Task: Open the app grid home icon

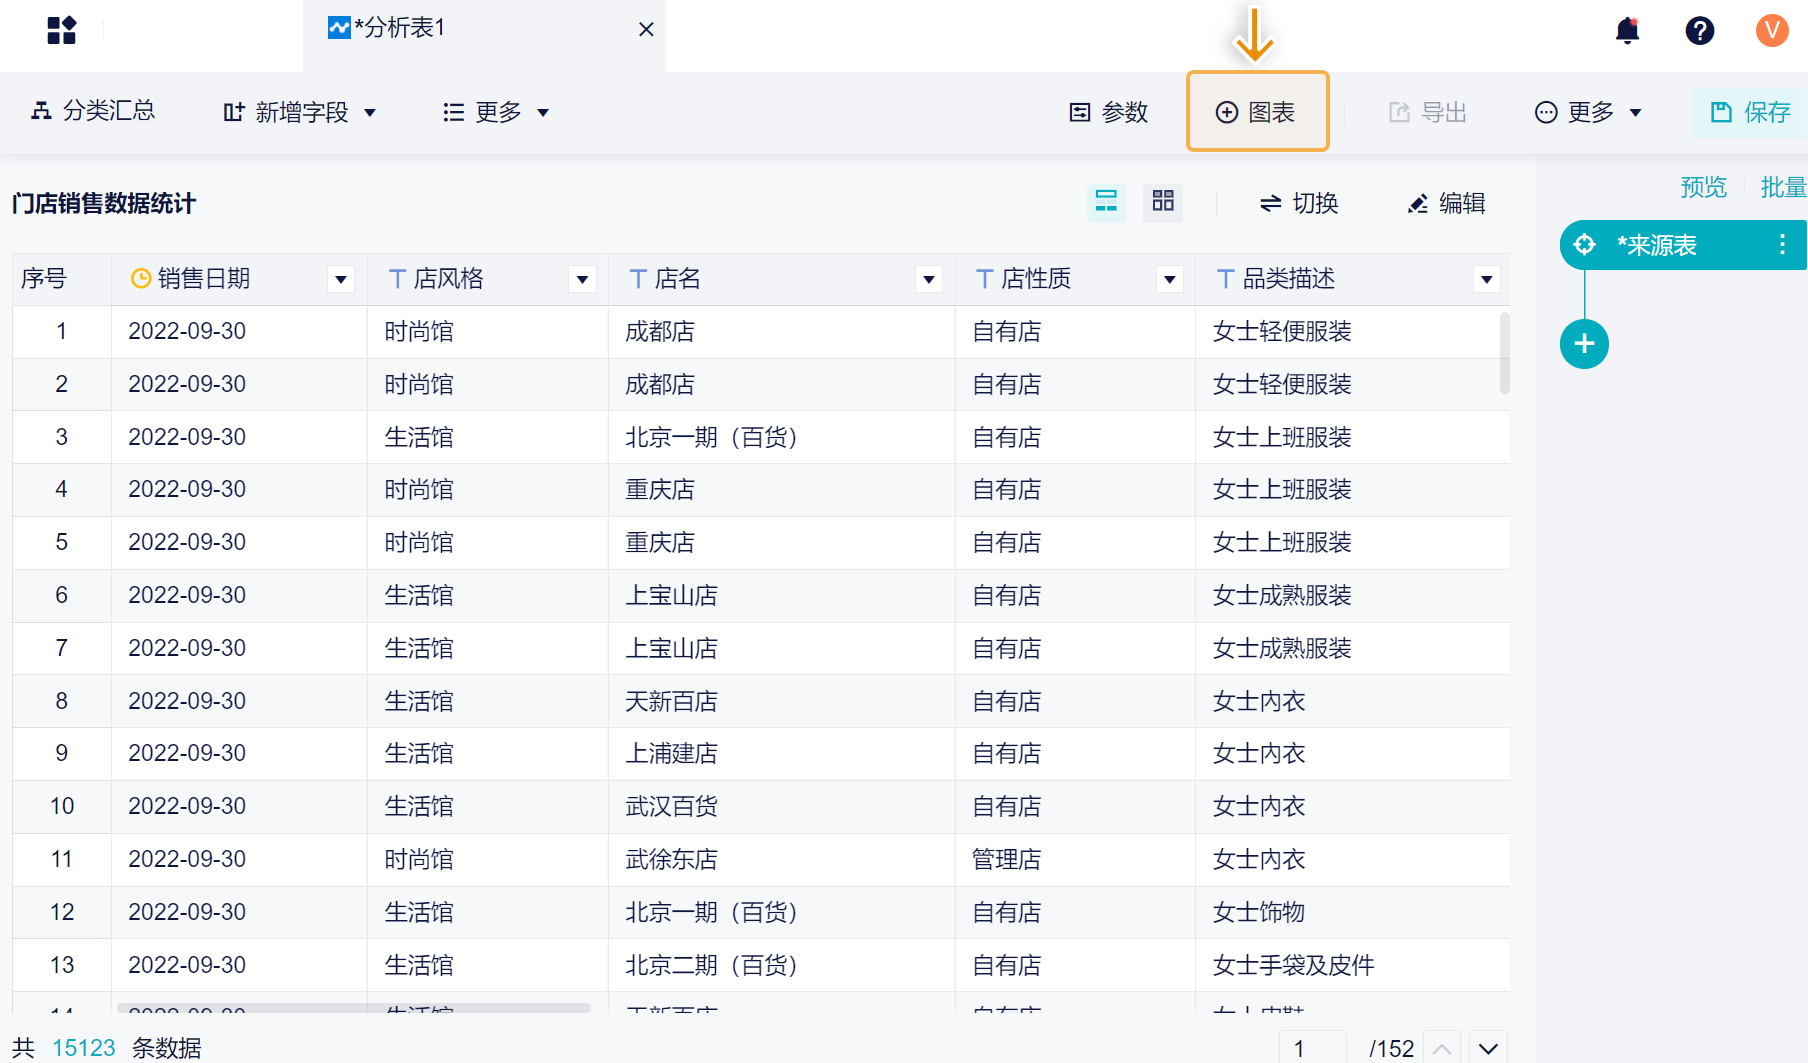Action: click(x=61, y=30)
